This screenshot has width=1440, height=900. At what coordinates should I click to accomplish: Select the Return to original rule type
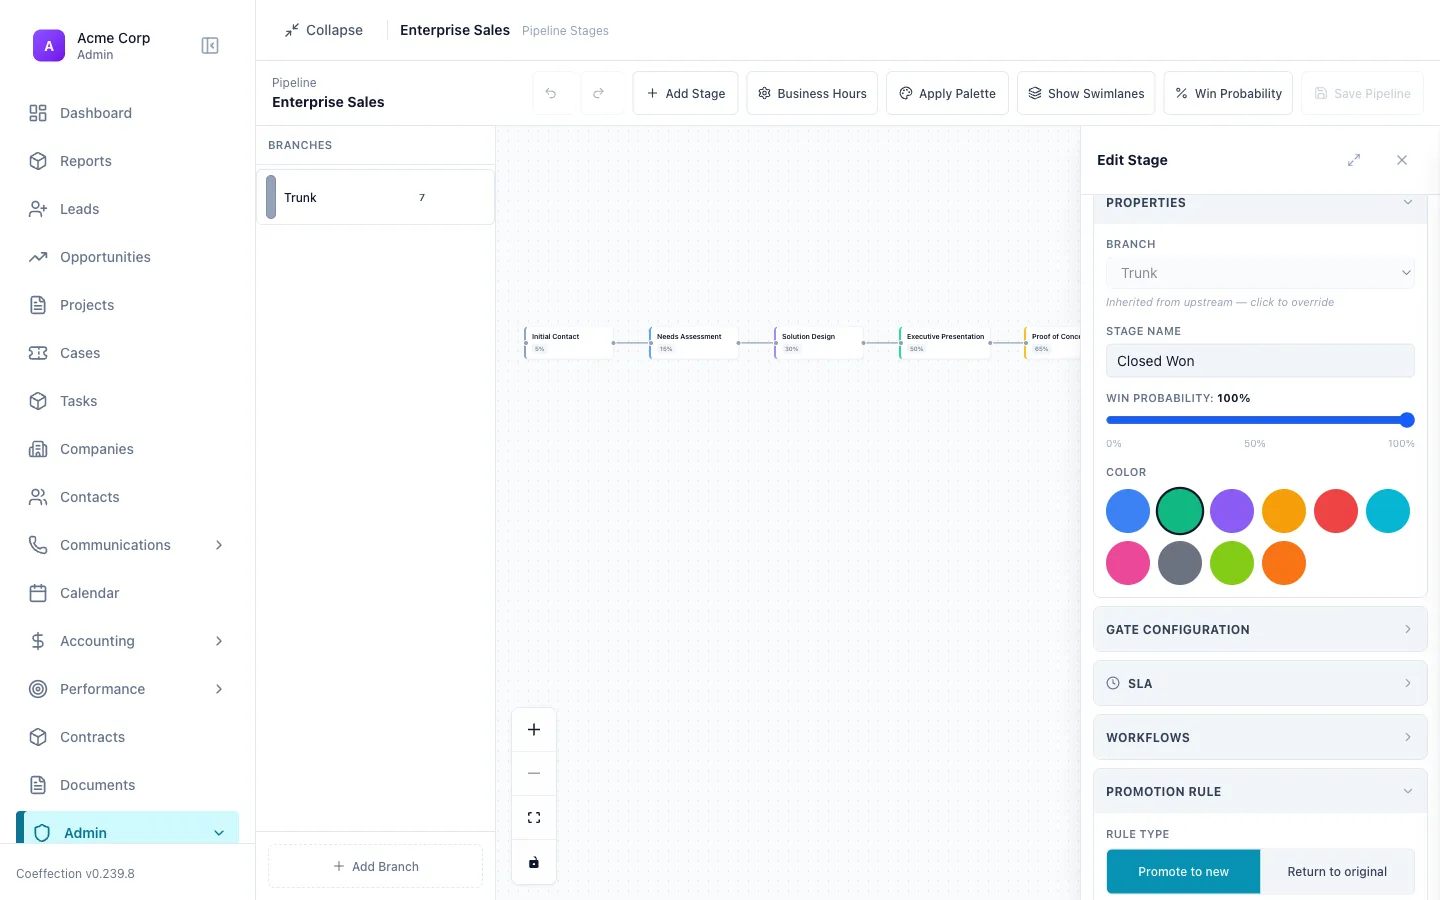[1337, 872]
